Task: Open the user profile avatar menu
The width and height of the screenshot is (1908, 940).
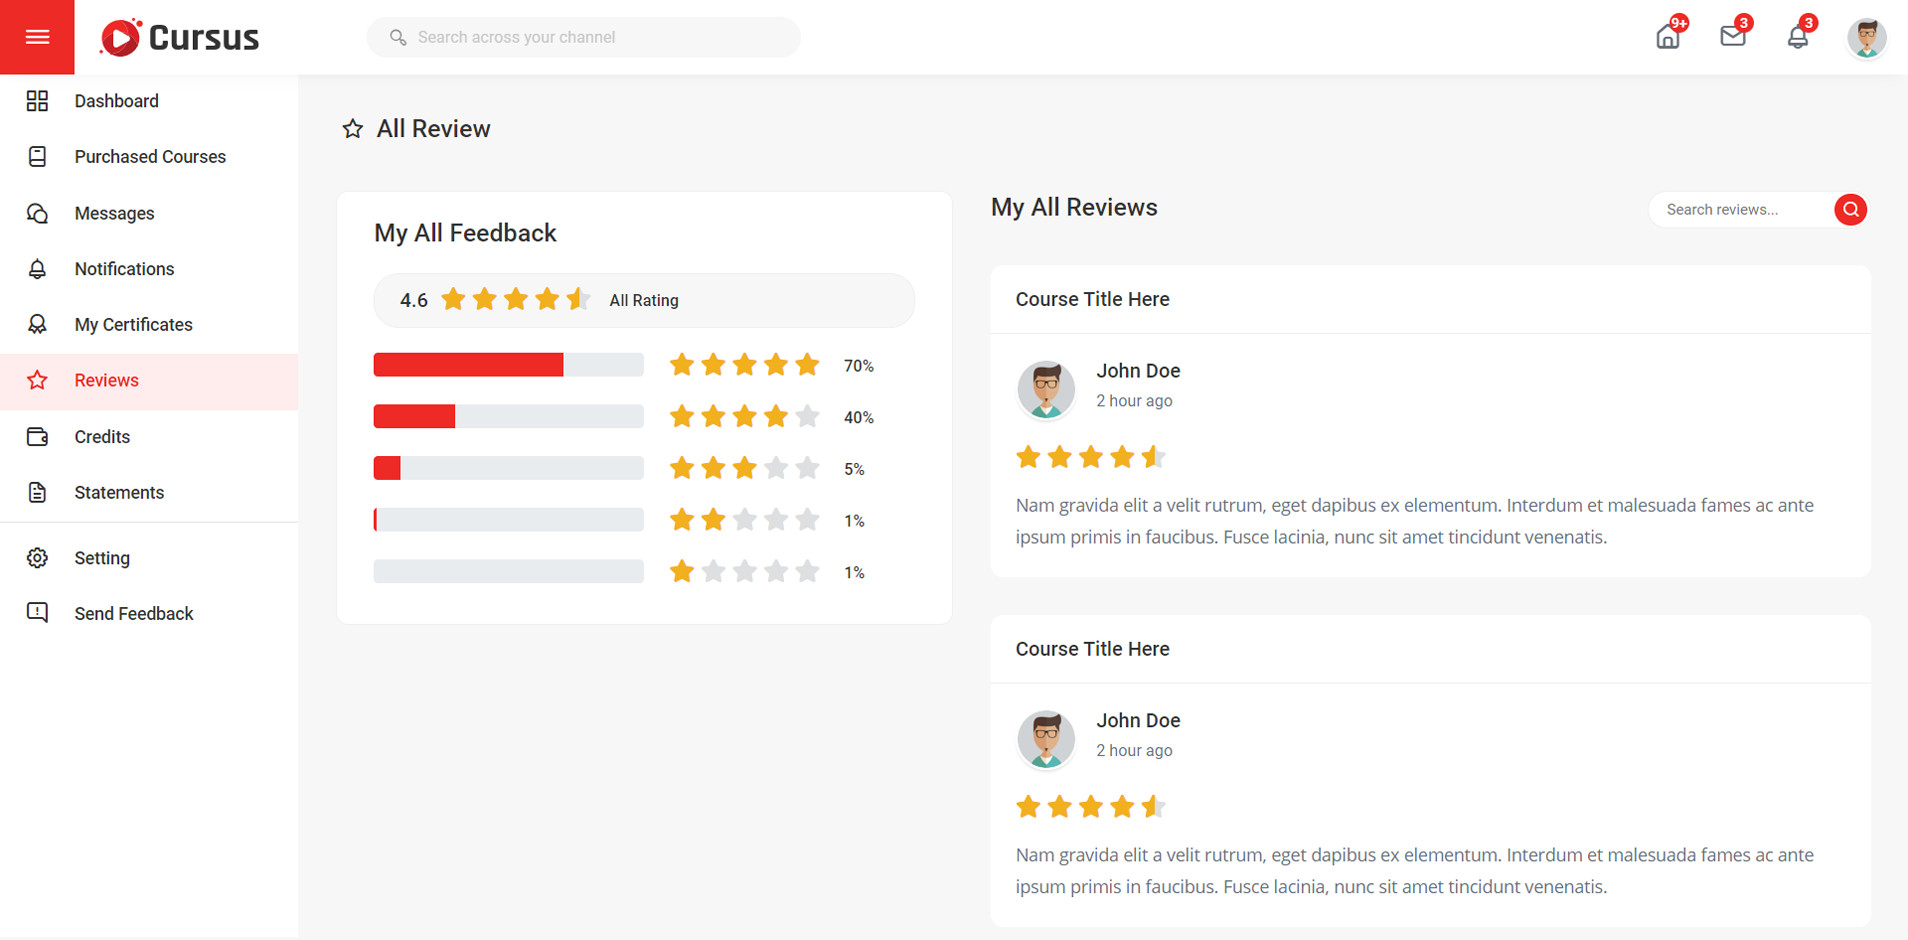Action: (x=1866, y=38)
